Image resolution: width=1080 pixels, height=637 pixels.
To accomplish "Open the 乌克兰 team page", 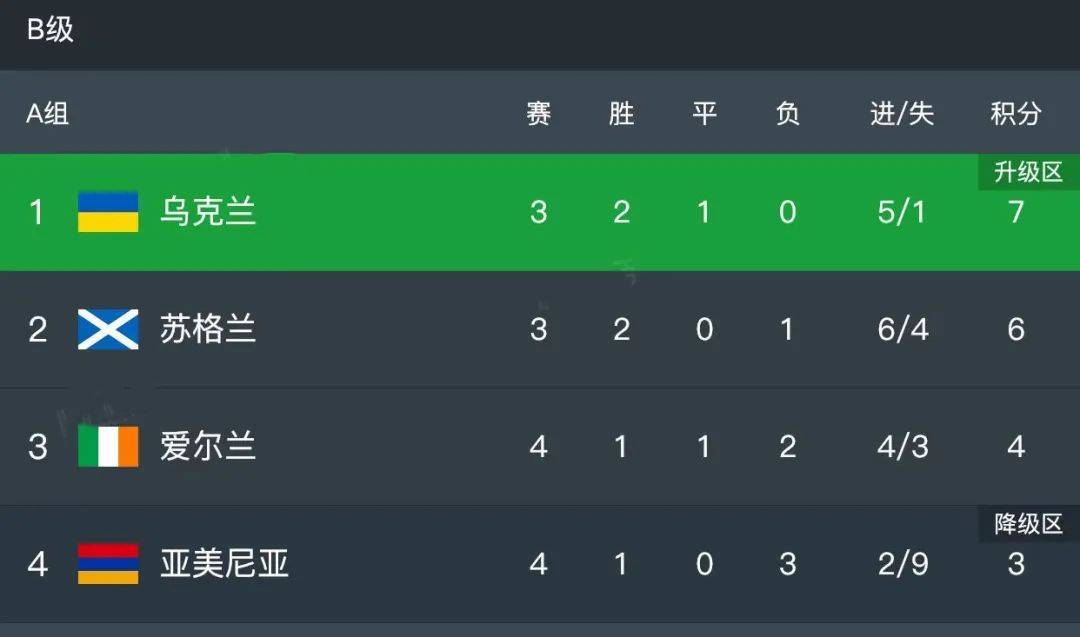I will tap(208, 212).
